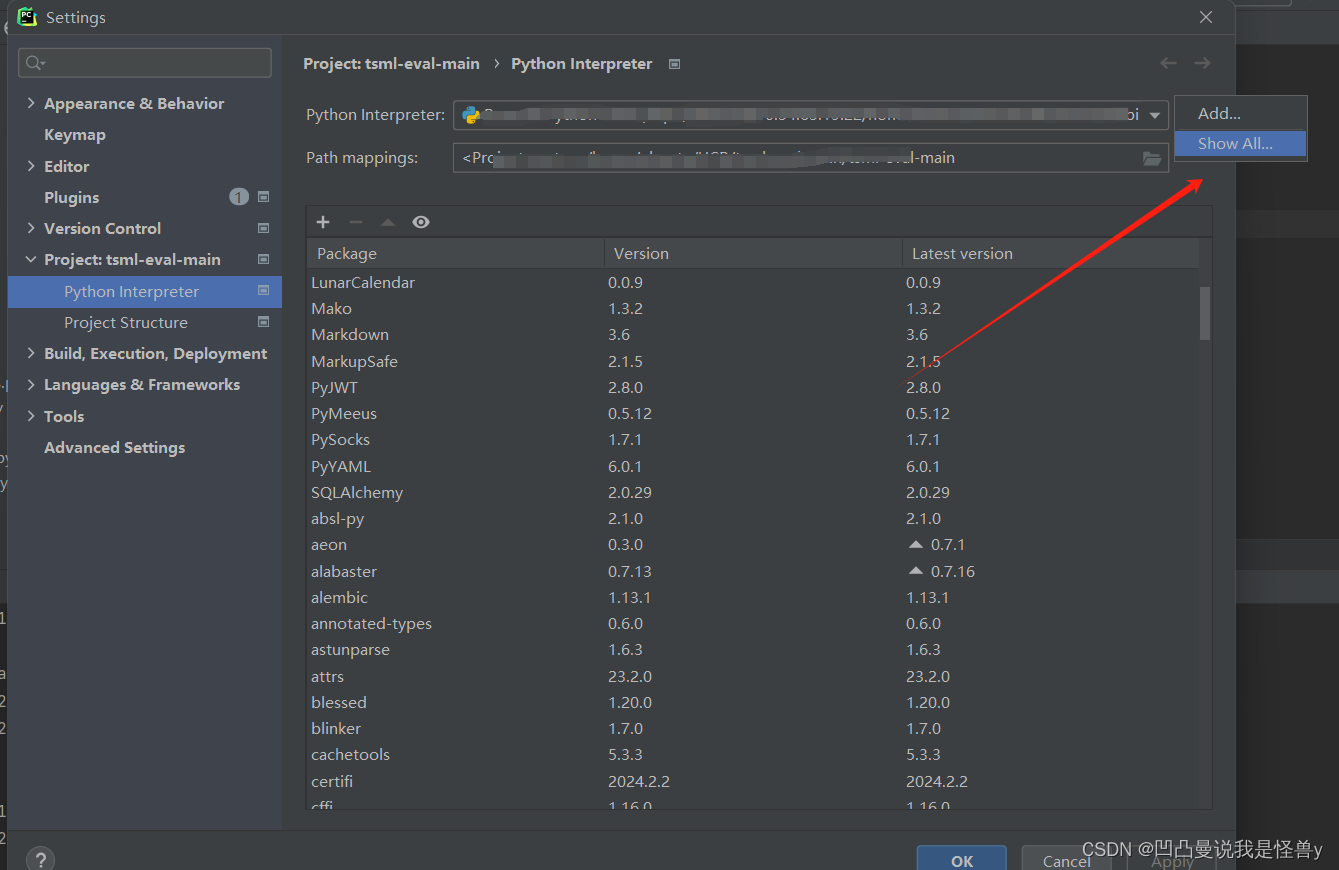Click project-level icon next to Python Interpreter breadcrumb
The height and width of the screenshot is (870, 1339).
click(674, 64)
